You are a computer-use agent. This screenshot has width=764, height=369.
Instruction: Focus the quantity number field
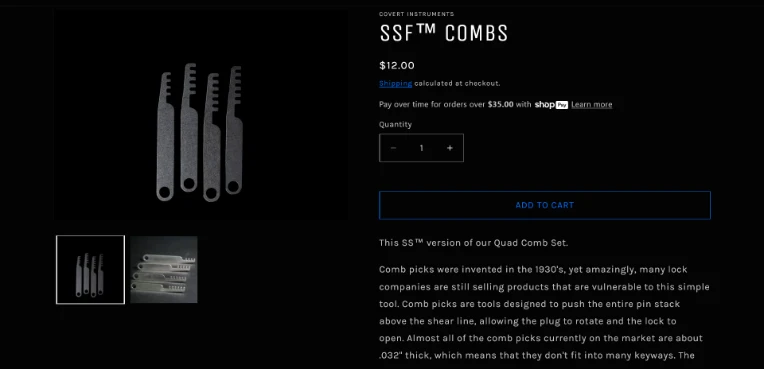421,148
